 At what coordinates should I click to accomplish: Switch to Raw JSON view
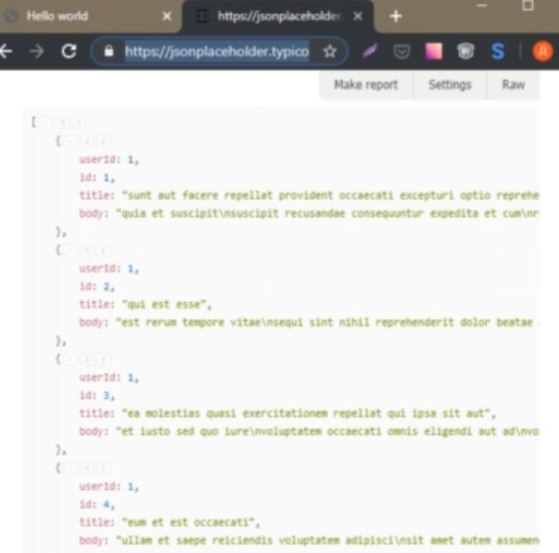[513, 85]
